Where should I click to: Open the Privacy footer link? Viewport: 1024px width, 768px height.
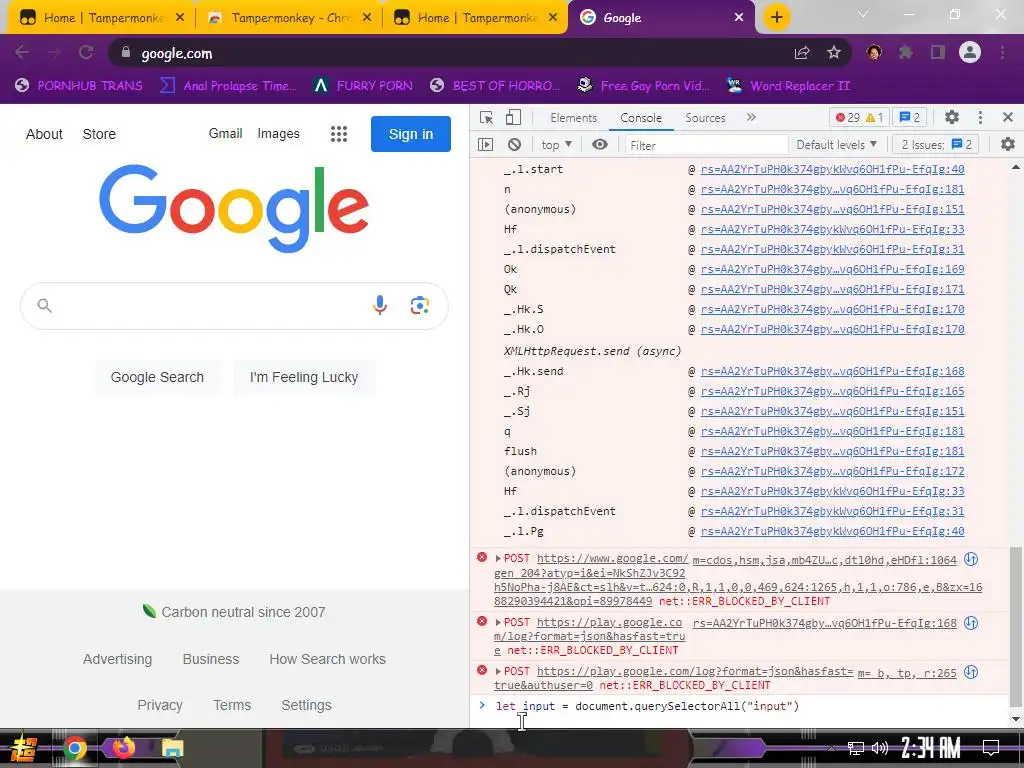[x=160, y=705]
